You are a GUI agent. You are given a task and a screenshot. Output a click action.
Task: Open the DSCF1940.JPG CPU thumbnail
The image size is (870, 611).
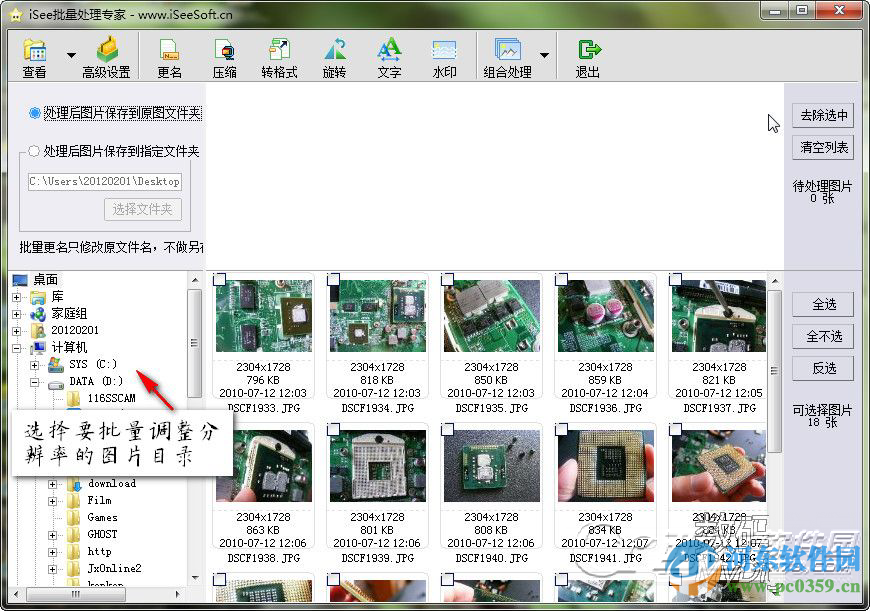click(491, 466)
